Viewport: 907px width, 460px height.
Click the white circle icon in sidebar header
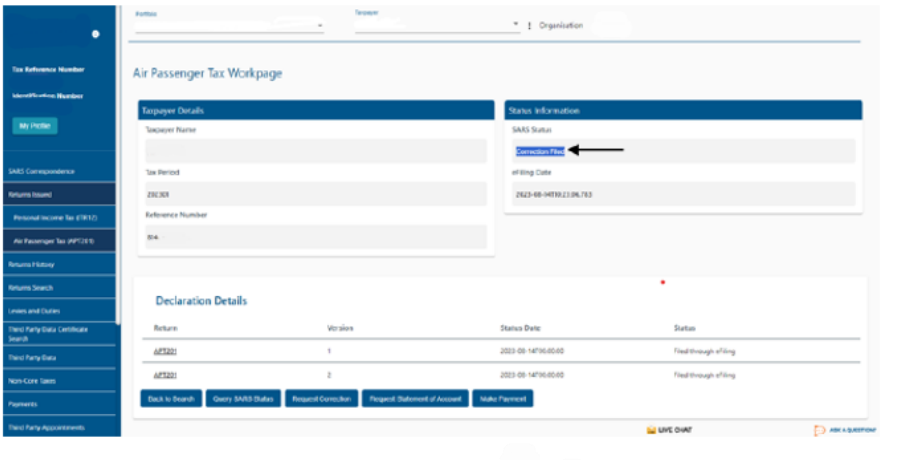point(96,34)
